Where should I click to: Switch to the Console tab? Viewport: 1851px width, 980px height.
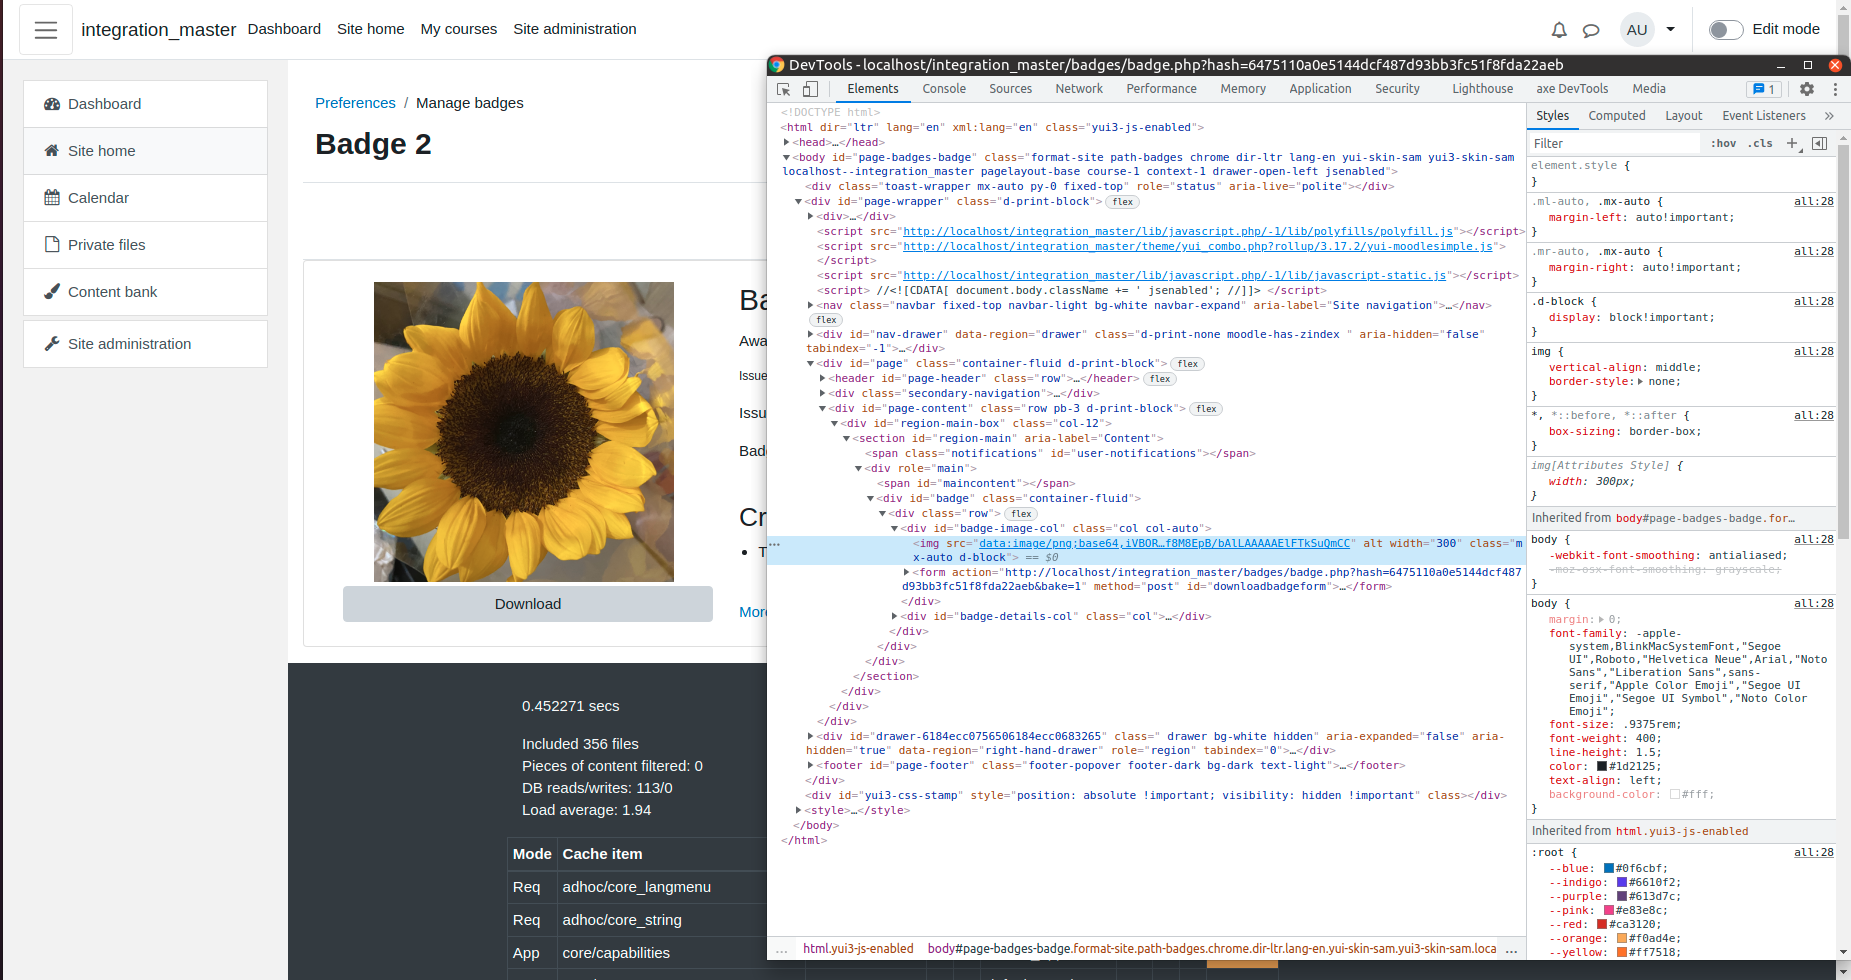(944, 89)
